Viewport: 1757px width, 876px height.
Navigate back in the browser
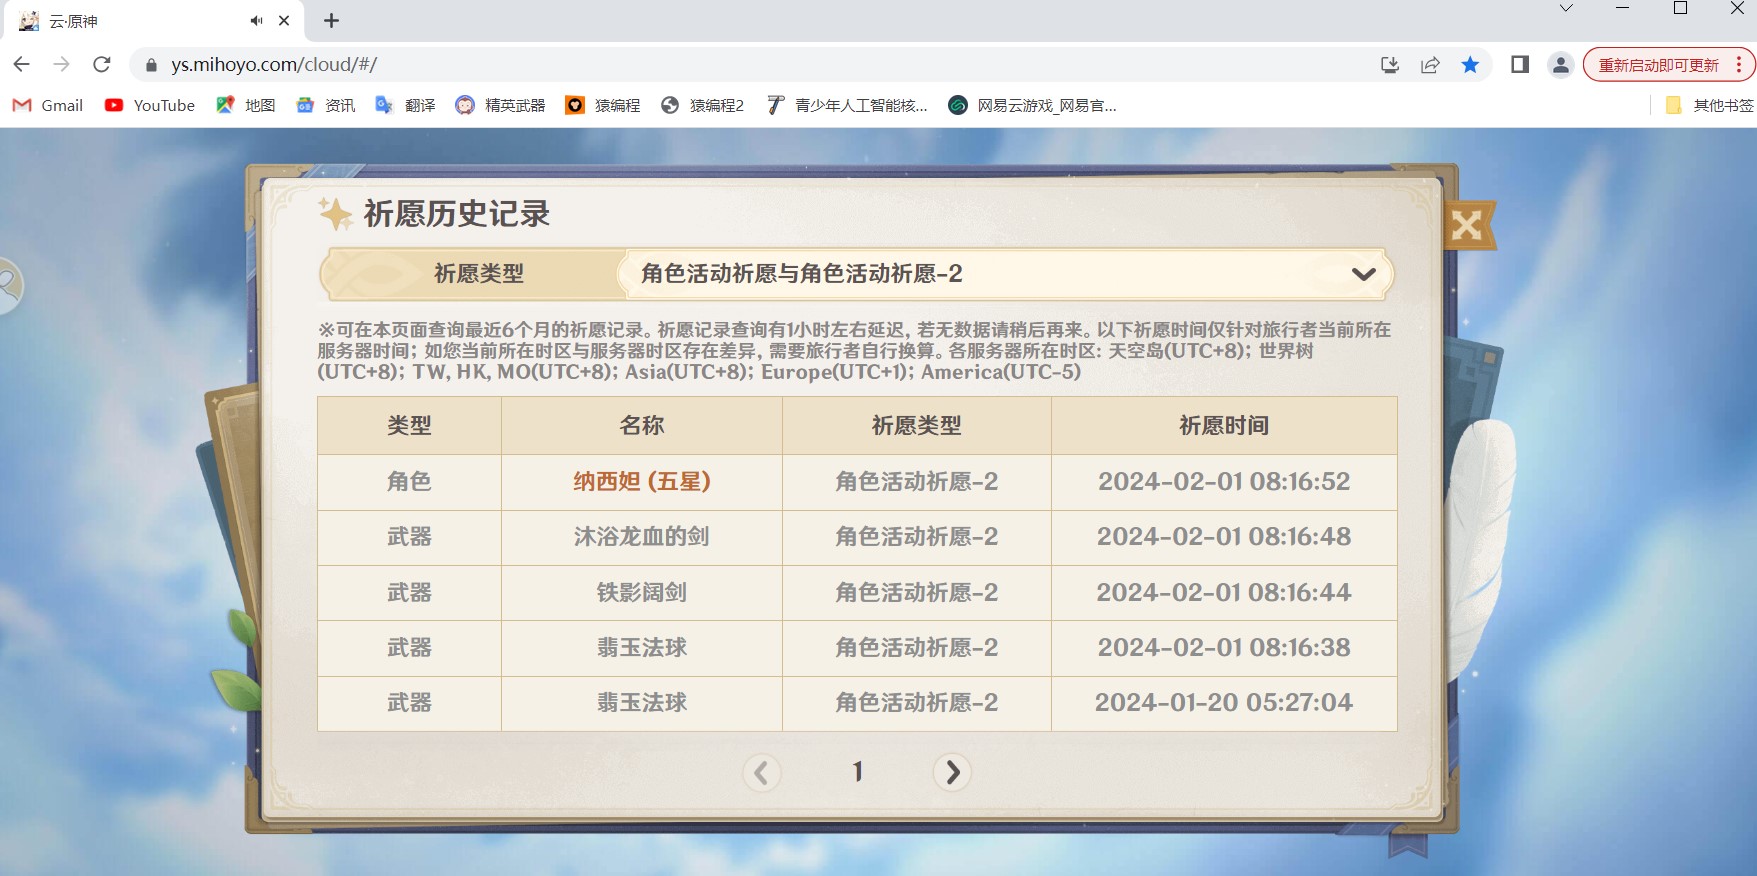[x=22, y=65]
